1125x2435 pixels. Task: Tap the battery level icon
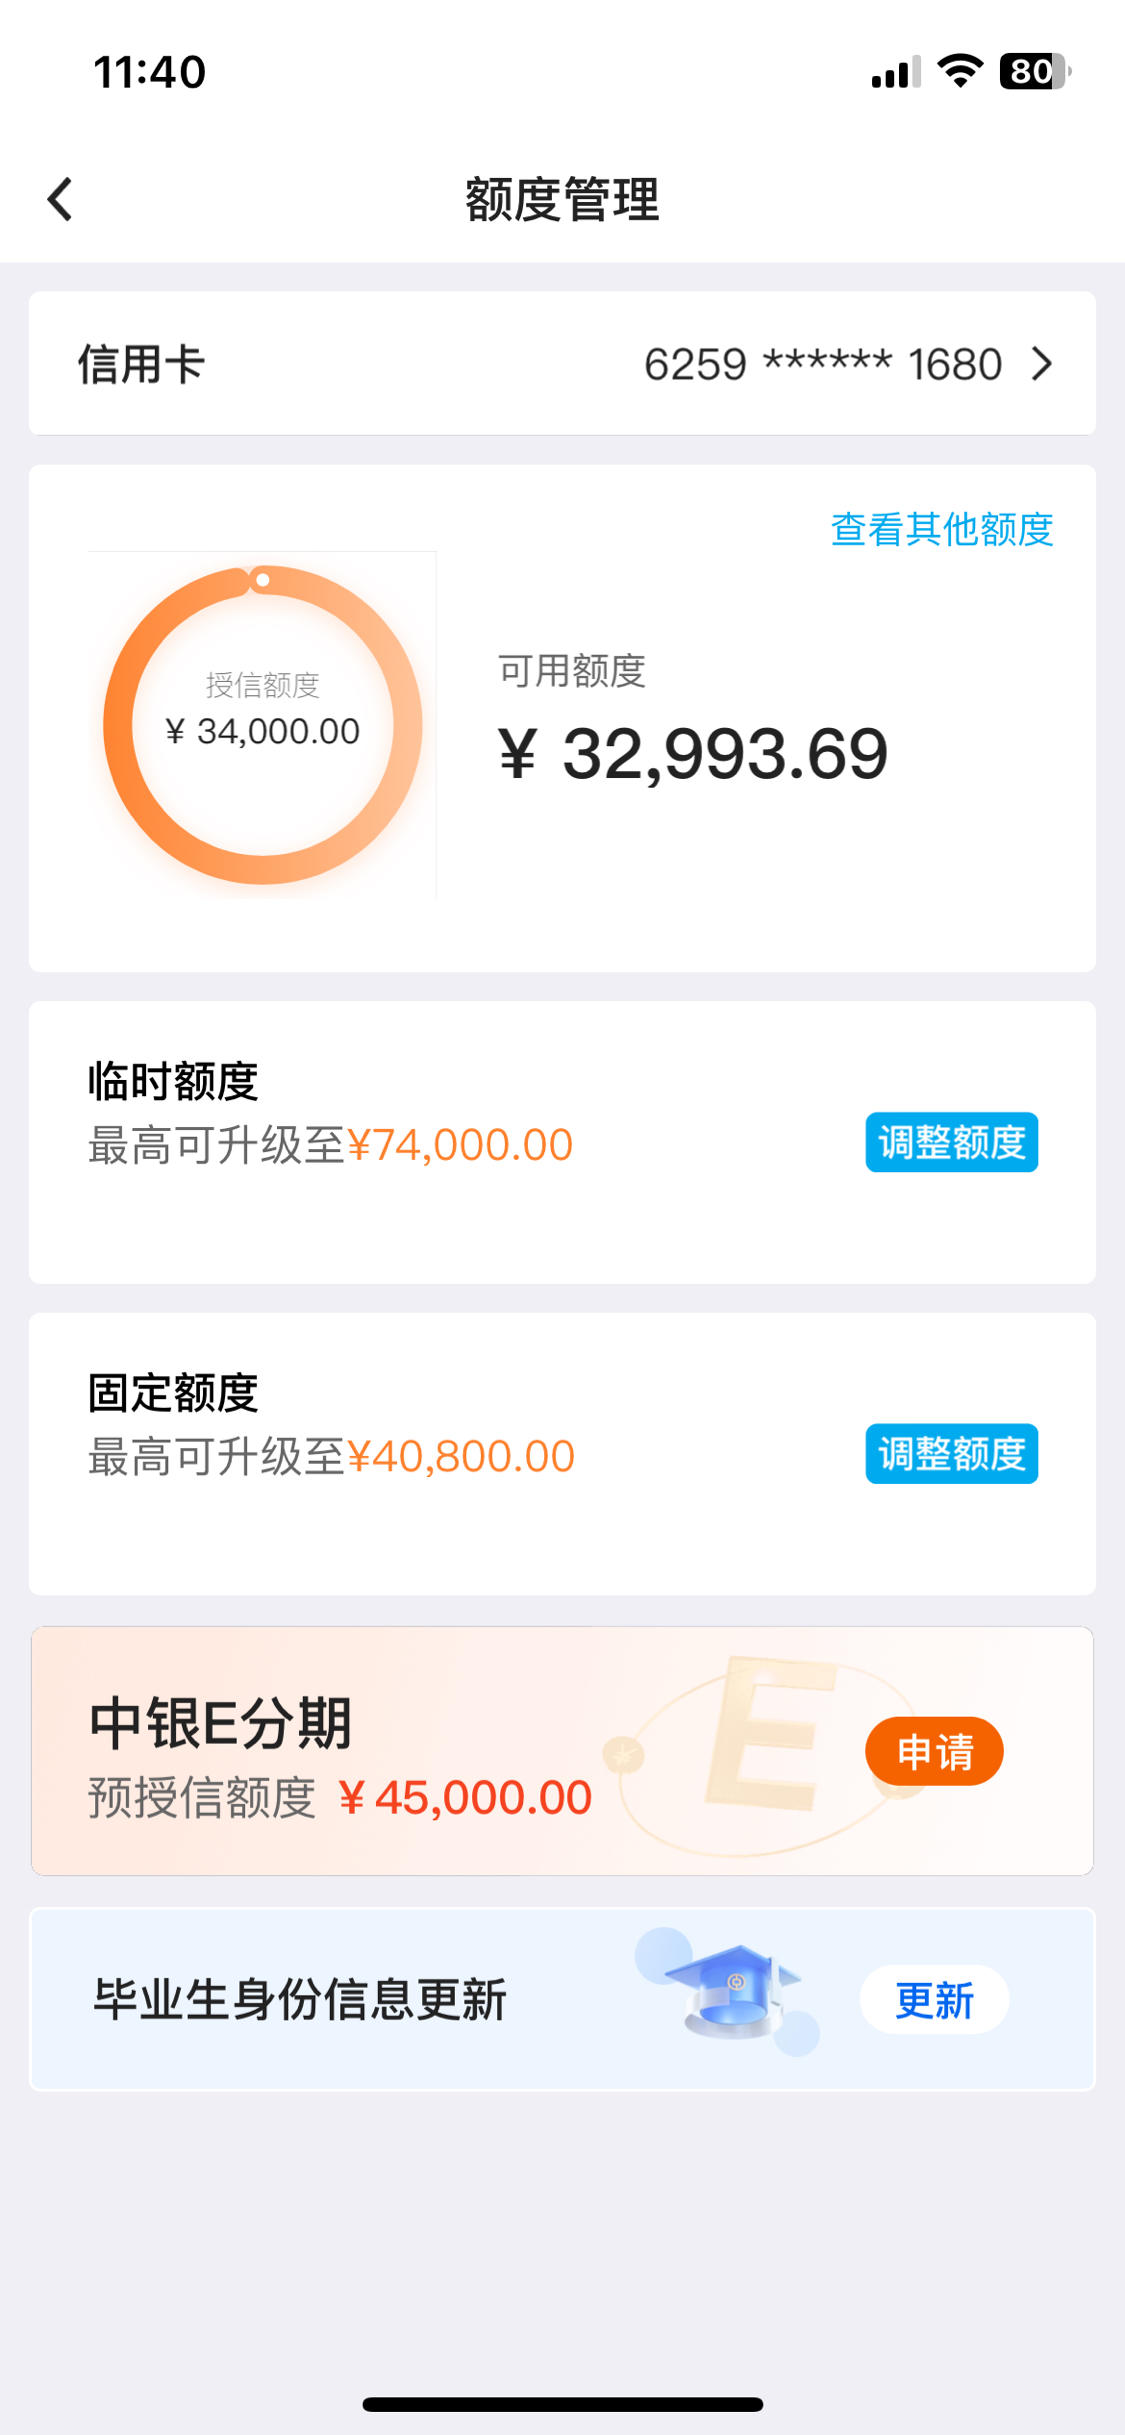[x=1036, y=71]
